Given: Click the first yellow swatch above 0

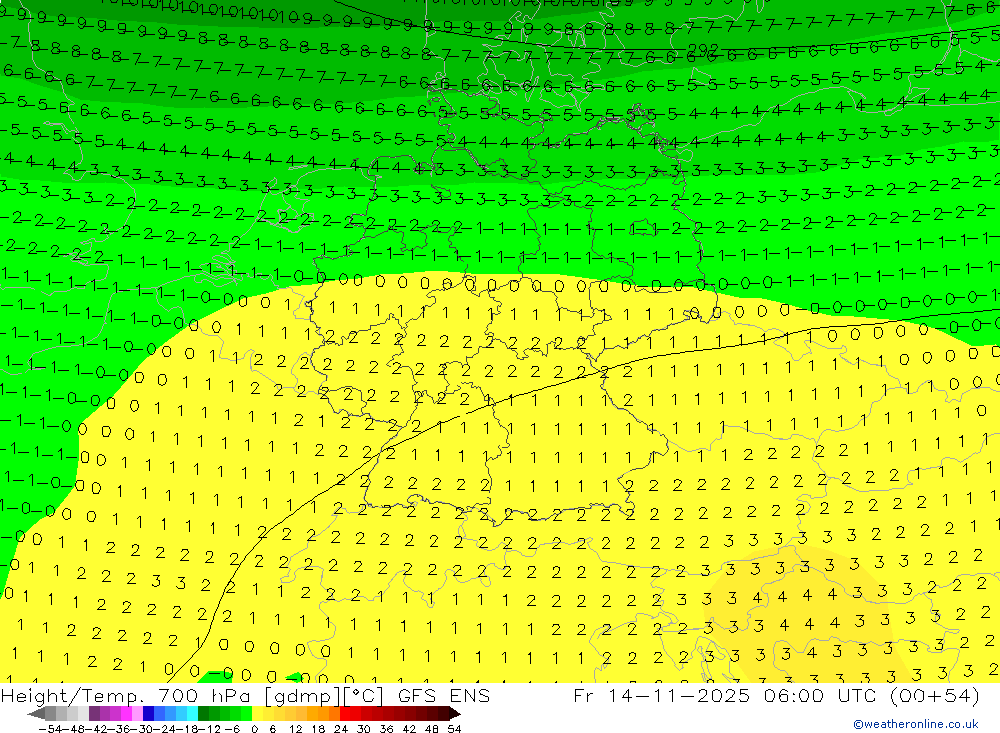Looking at the screenshot, I should click(258, 713).
